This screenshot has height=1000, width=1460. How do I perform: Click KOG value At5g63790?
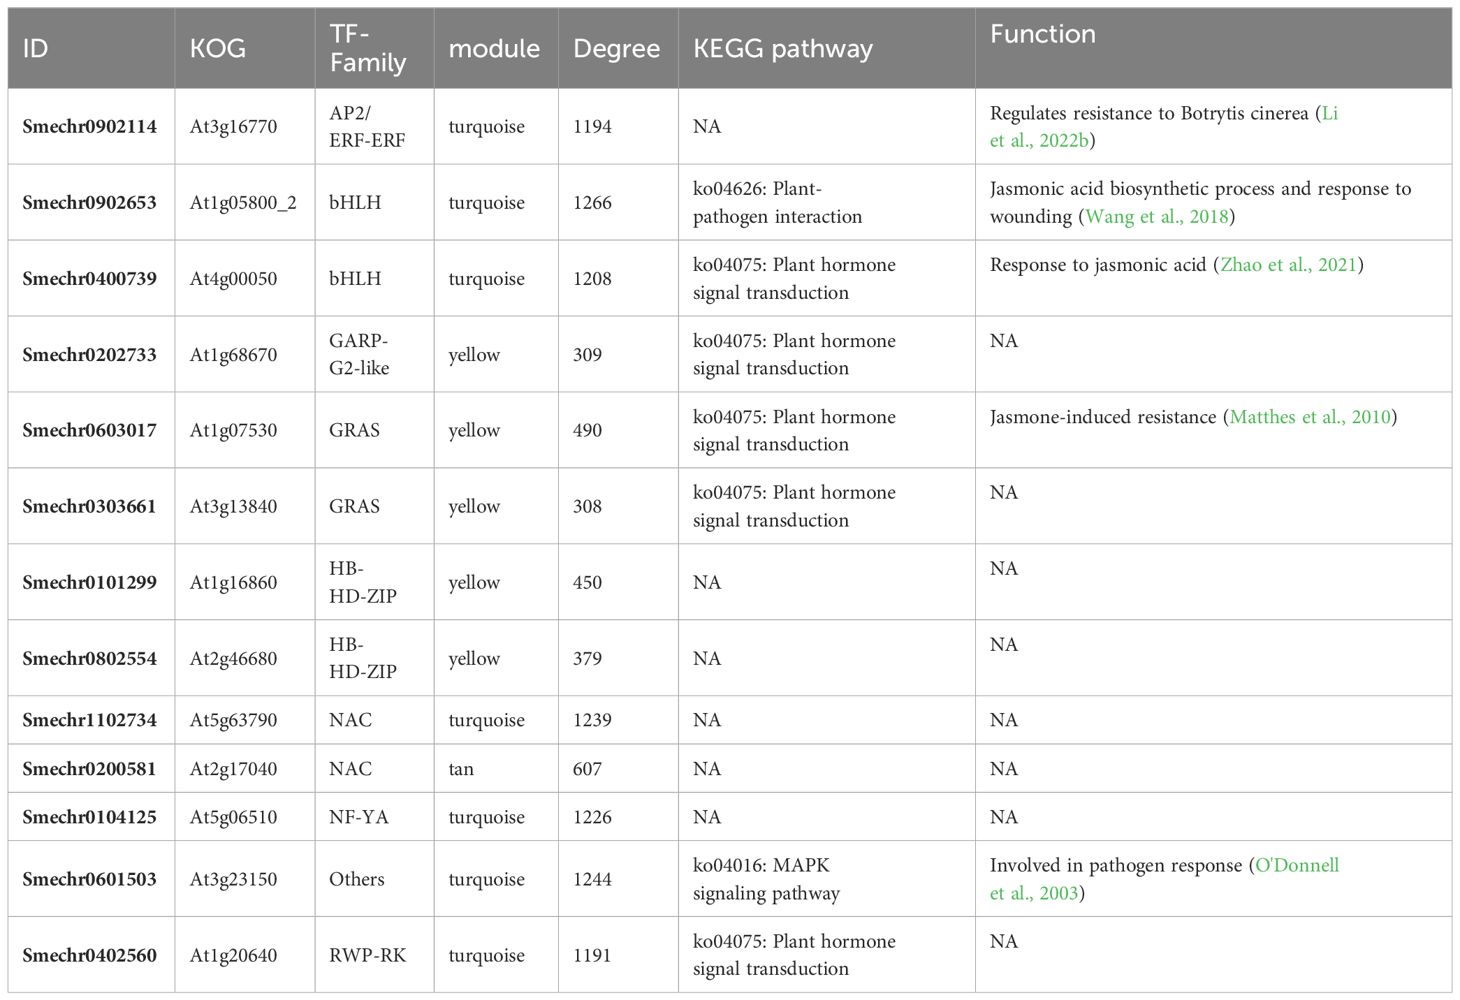(234, 720)
